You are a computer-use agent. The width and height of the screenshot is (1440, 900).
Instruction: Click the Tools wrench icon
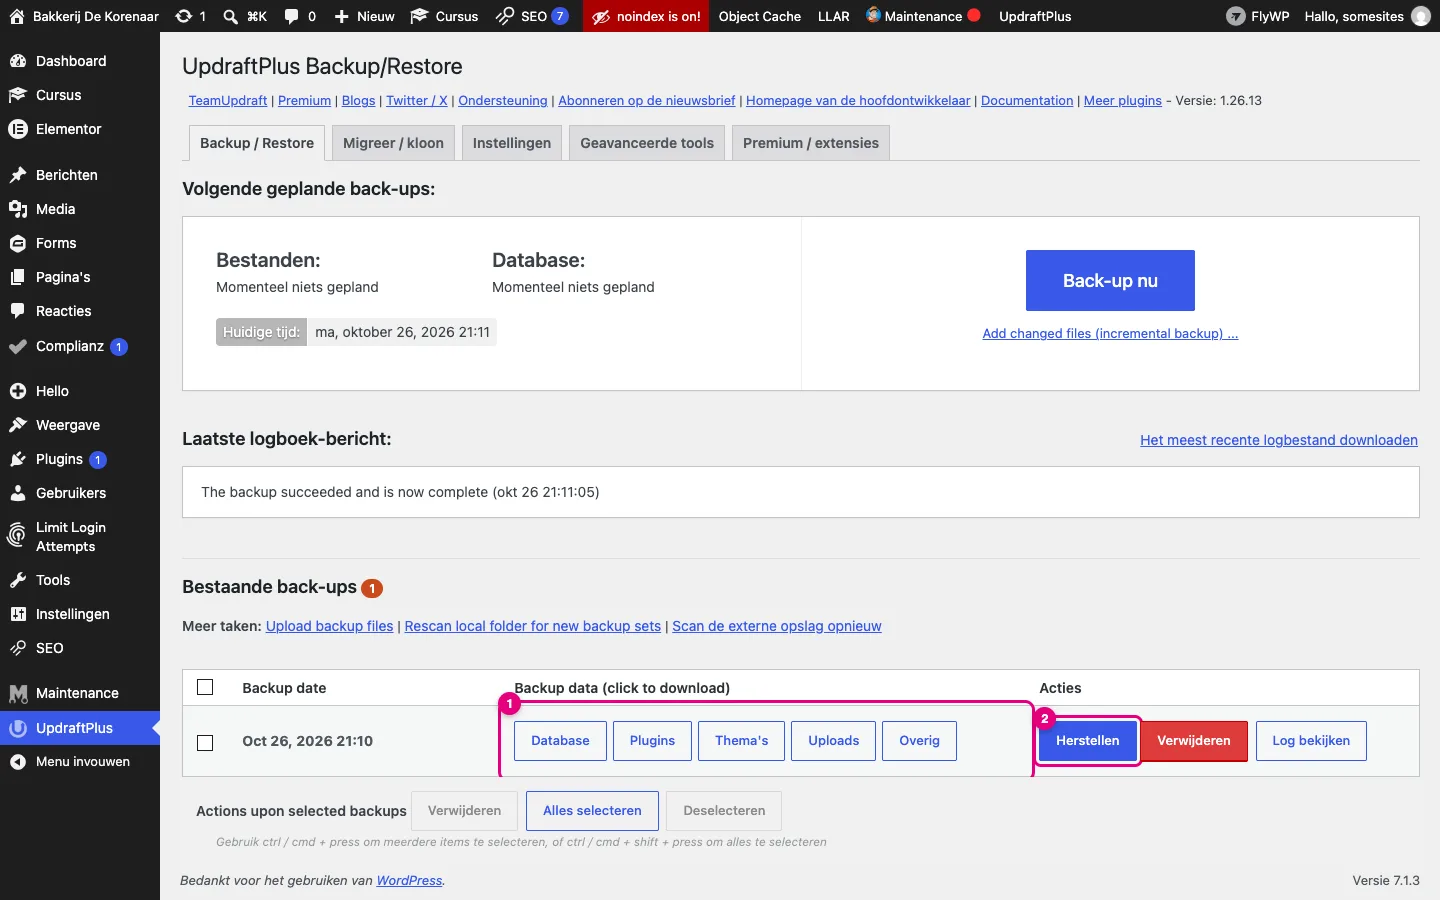(18, 580)
